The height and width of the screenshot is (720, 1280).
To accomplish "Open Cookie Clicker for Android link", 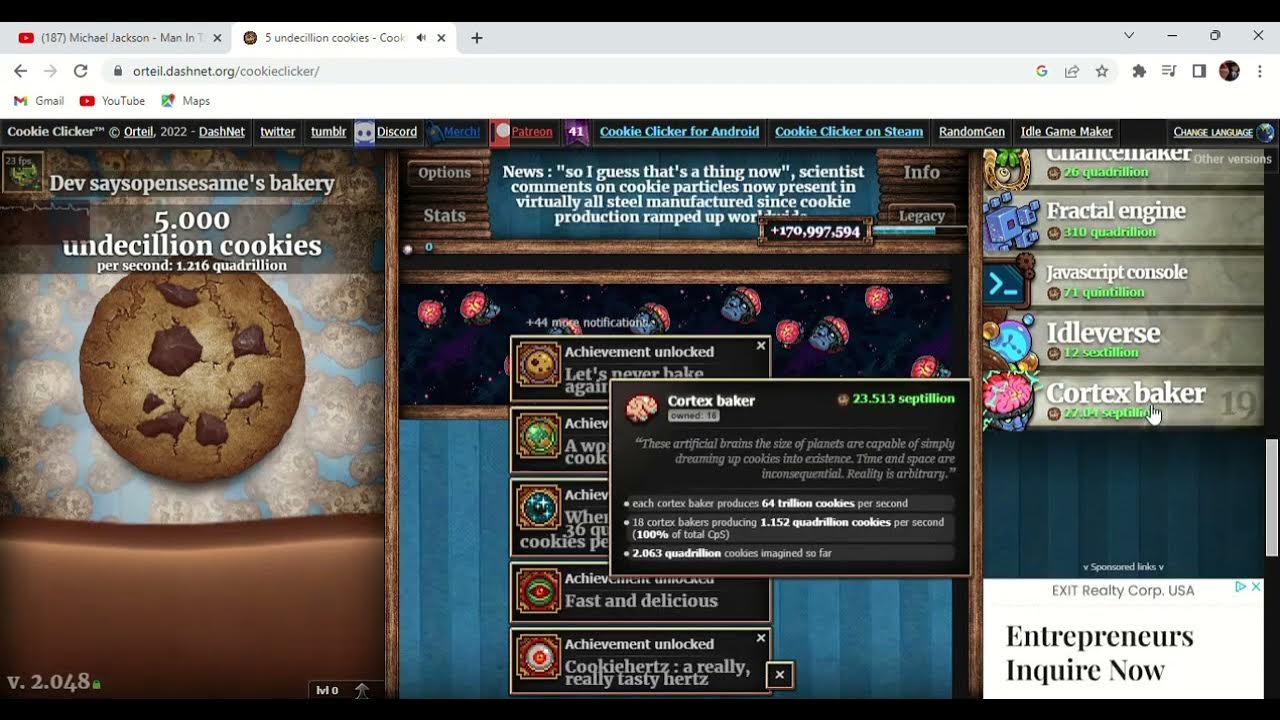I will coord(679,132).
